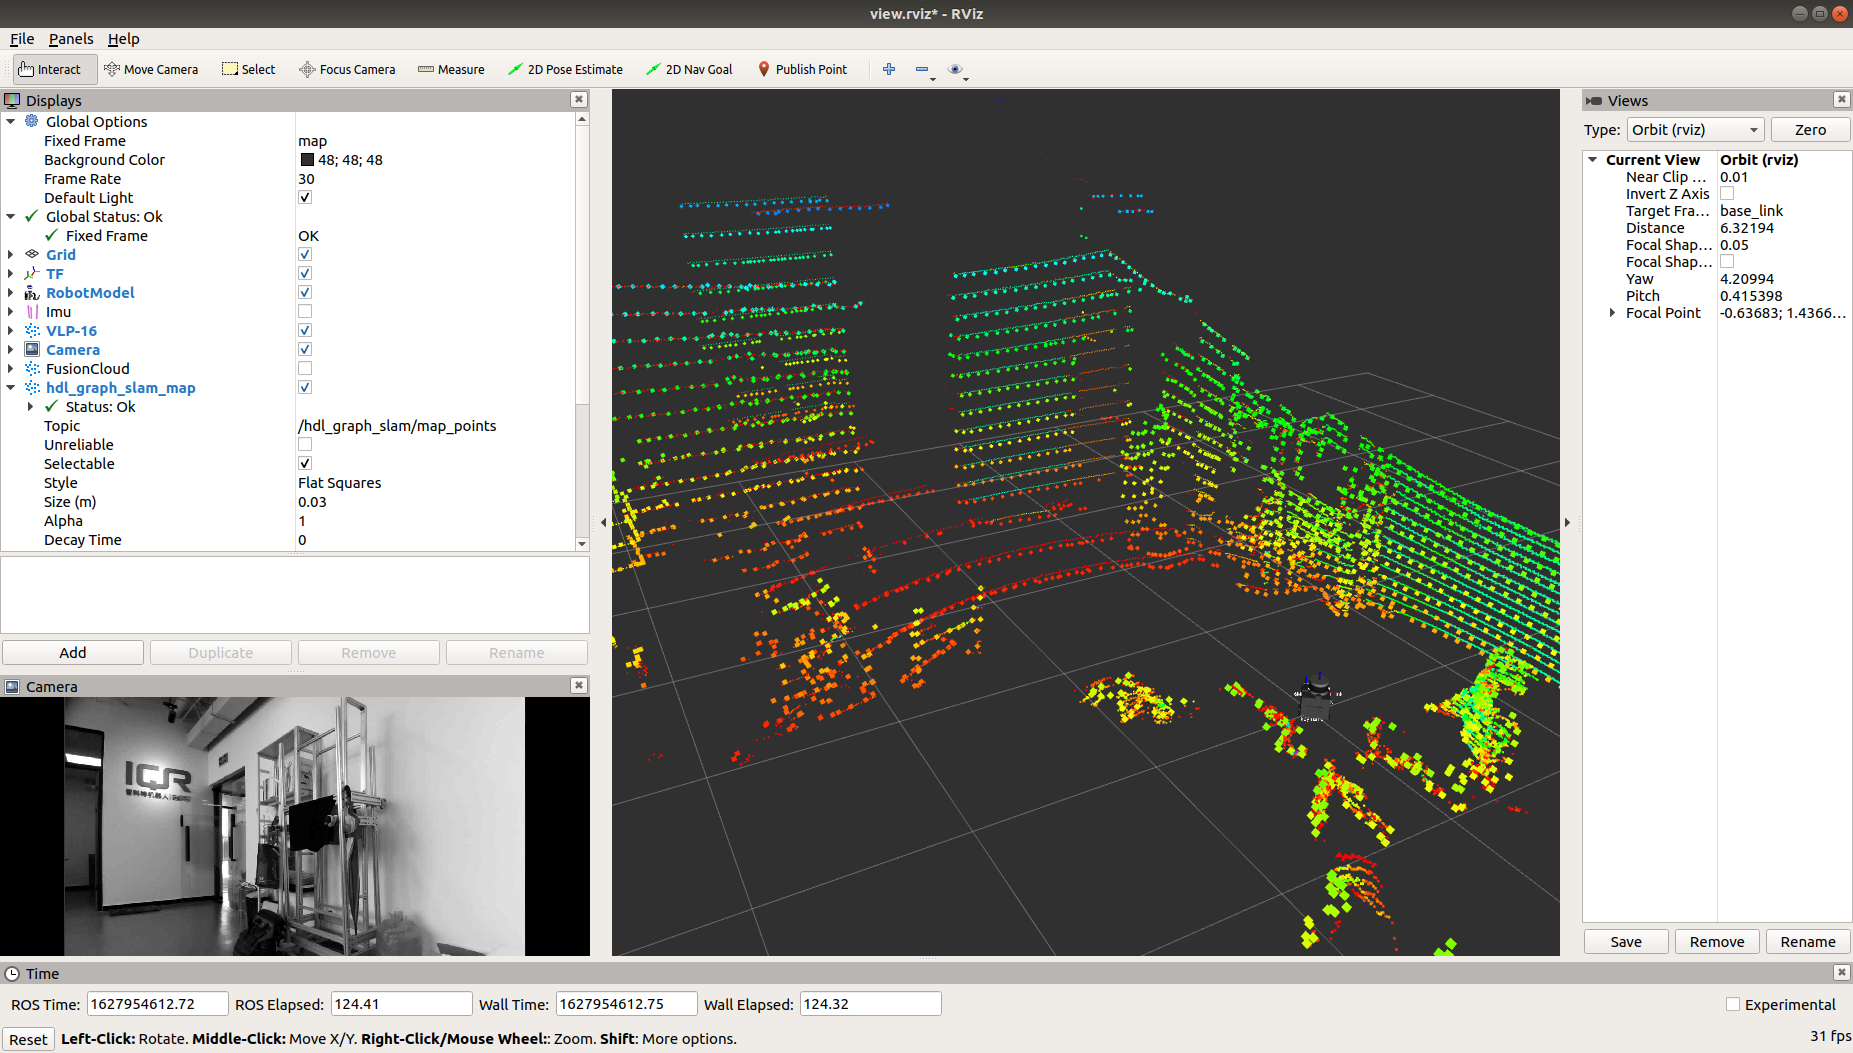The height and width of the screenshot is (1053, 1853).
Task: Click the minus remove-tool icon
Action: point(922,69)
